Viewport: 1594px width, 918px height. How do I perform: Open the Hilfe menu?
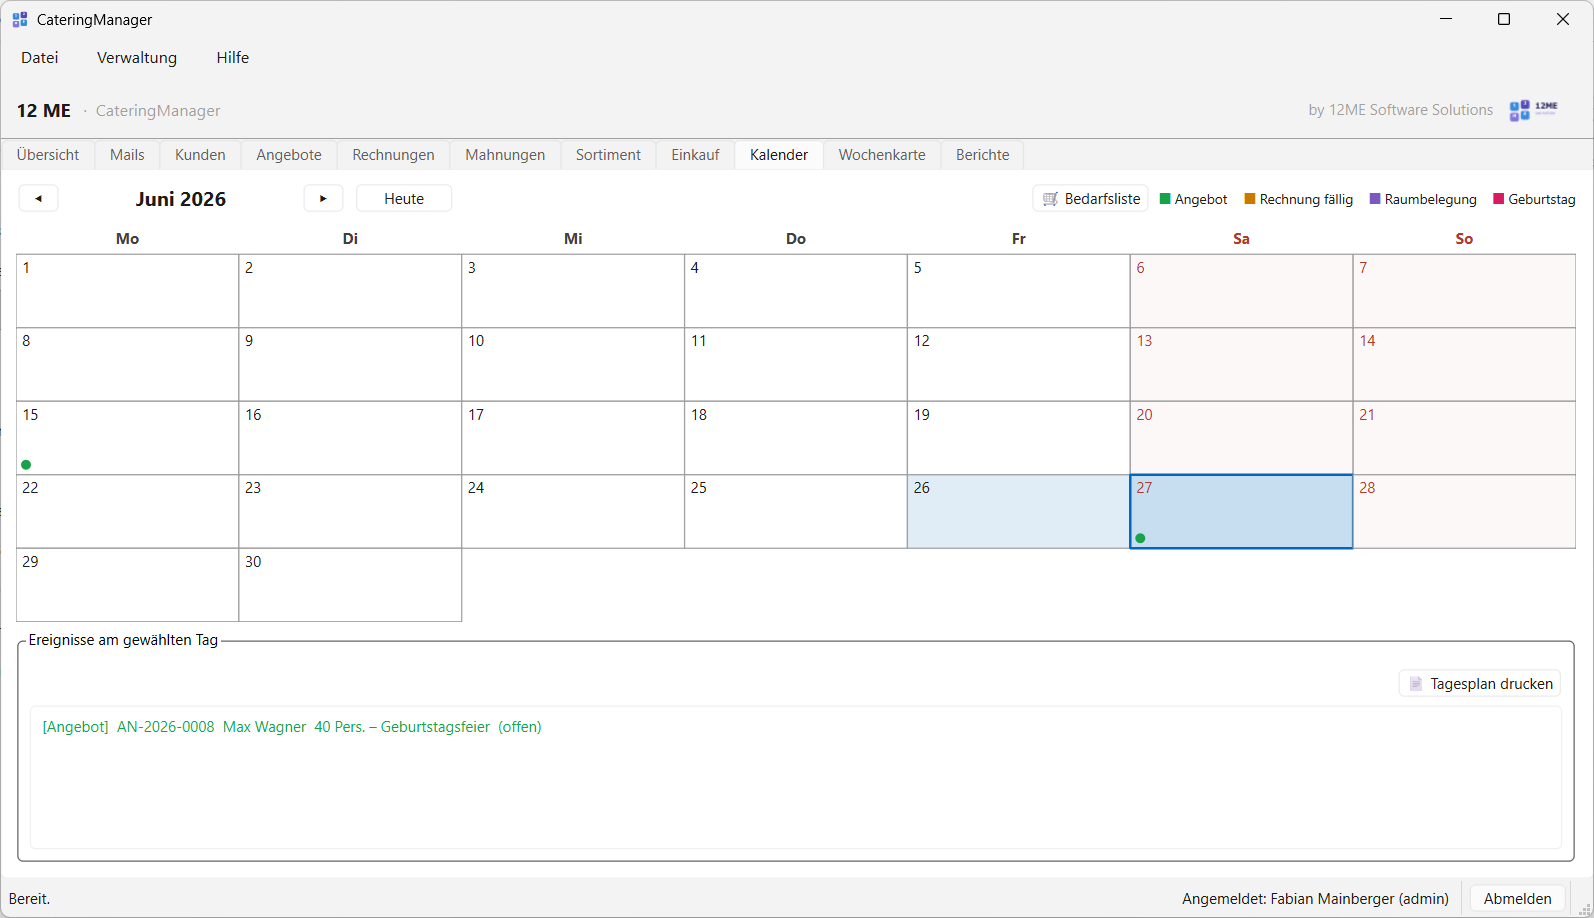click(x=233, y=57)
